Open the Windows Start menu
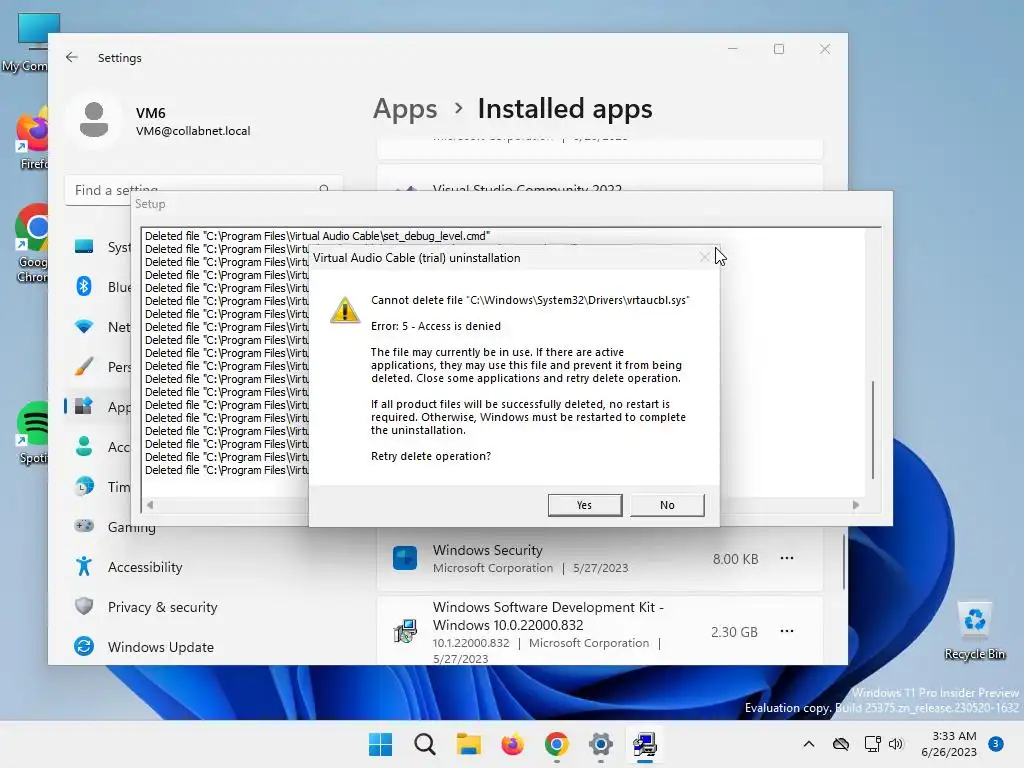The image size is (1024, 768). coord(381,744)
